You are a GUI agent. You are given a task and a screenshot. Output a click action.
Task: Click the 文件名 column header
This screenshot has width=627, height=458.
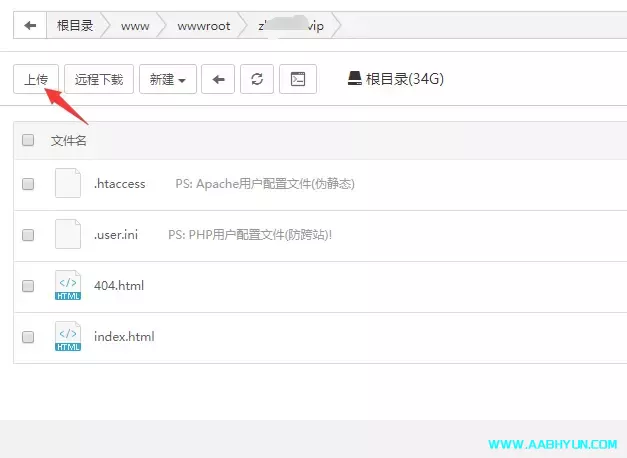click(x=69, y=140)
